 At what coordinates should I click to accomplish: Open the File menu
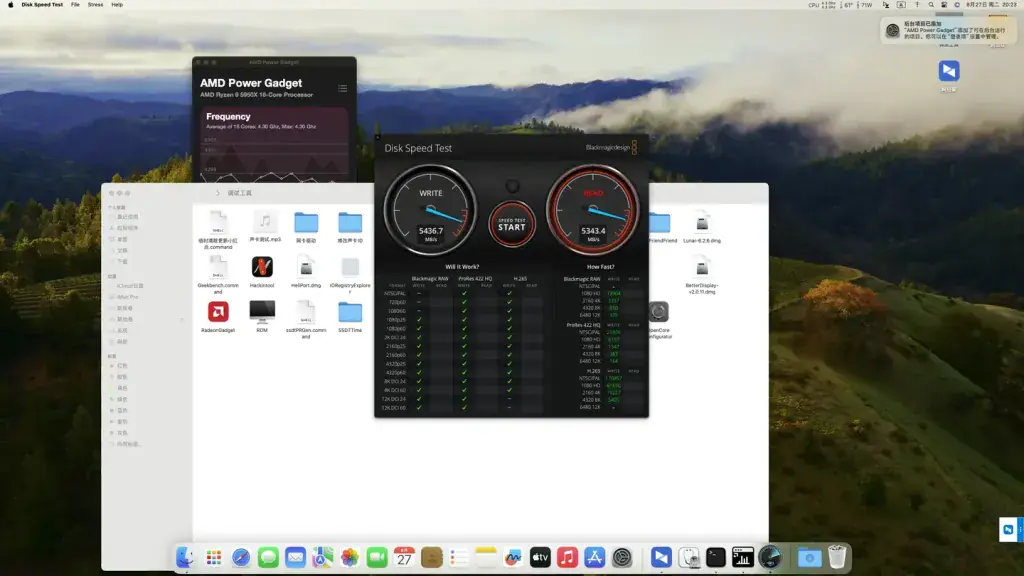coord(75,5)
